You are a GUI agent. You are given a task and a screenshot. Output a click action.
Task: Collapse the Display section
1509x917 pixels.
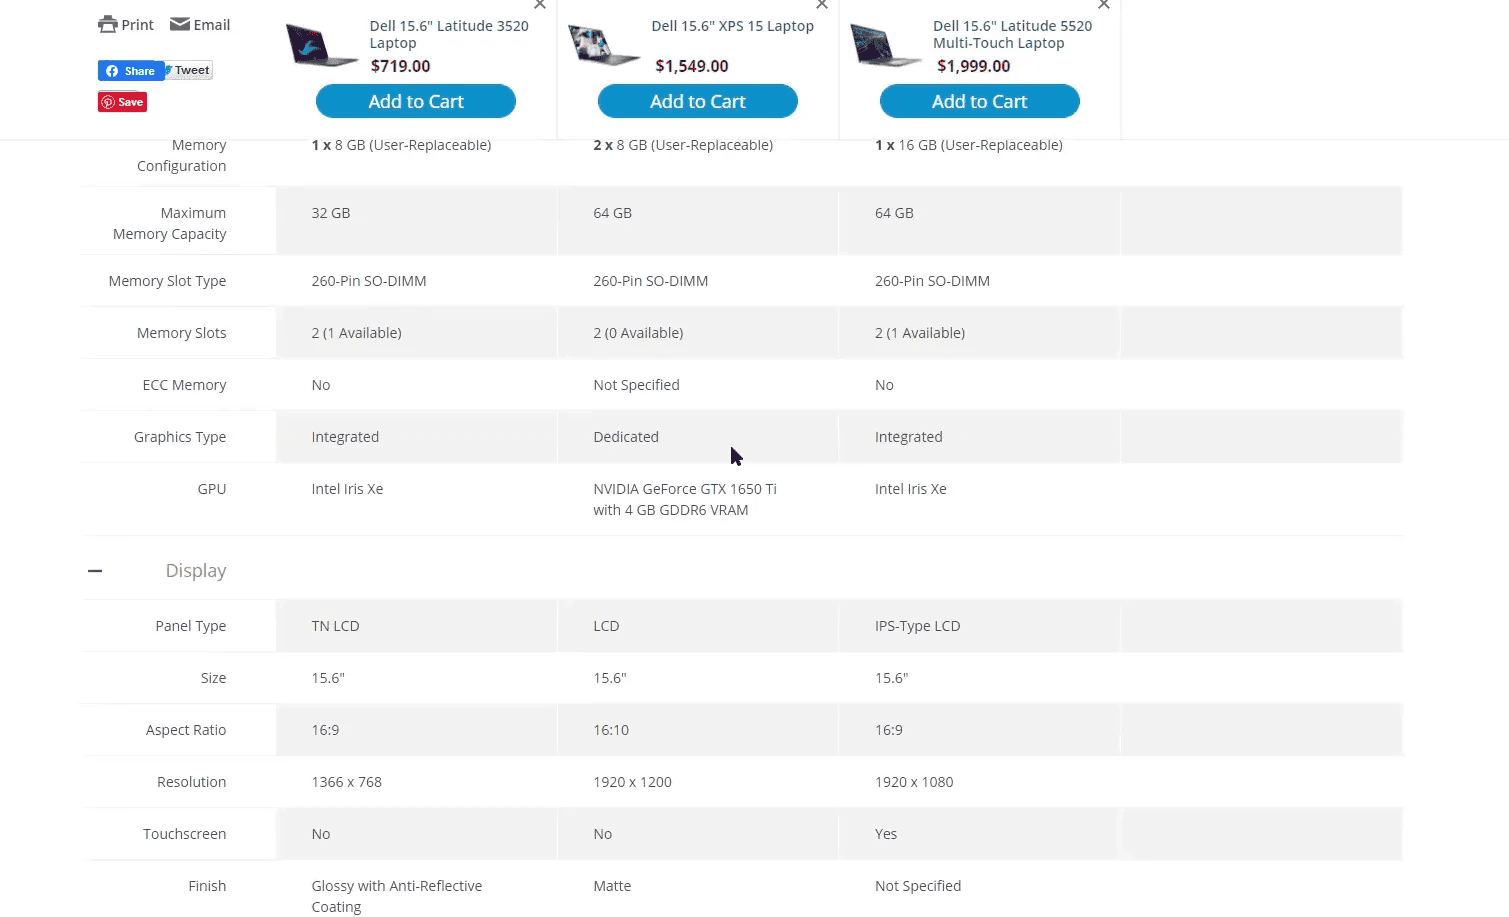[95, 571]
